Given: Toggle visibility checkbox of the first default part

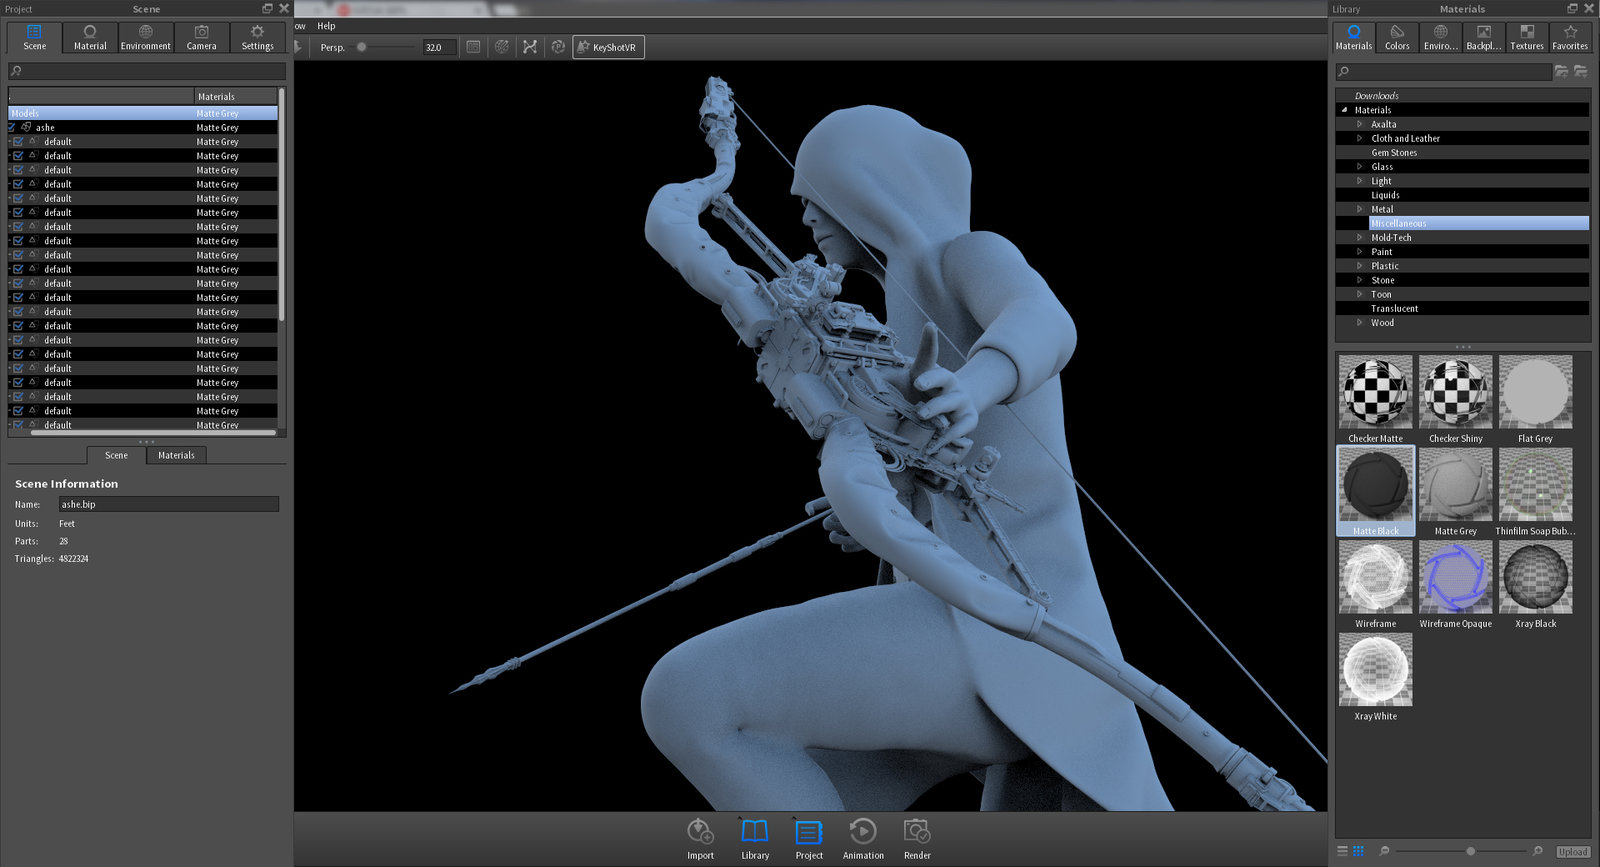Looking at the screenshot, I should click(x=18, y=141).
